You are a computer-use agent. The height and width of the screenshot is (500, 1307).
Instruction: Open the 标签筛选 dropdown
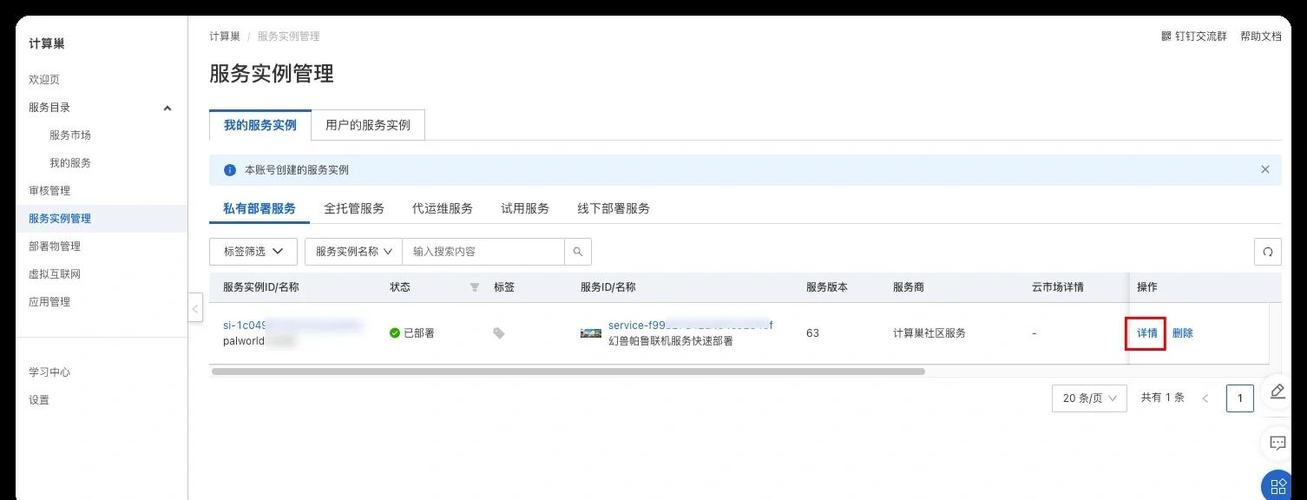tap(253, 252)
